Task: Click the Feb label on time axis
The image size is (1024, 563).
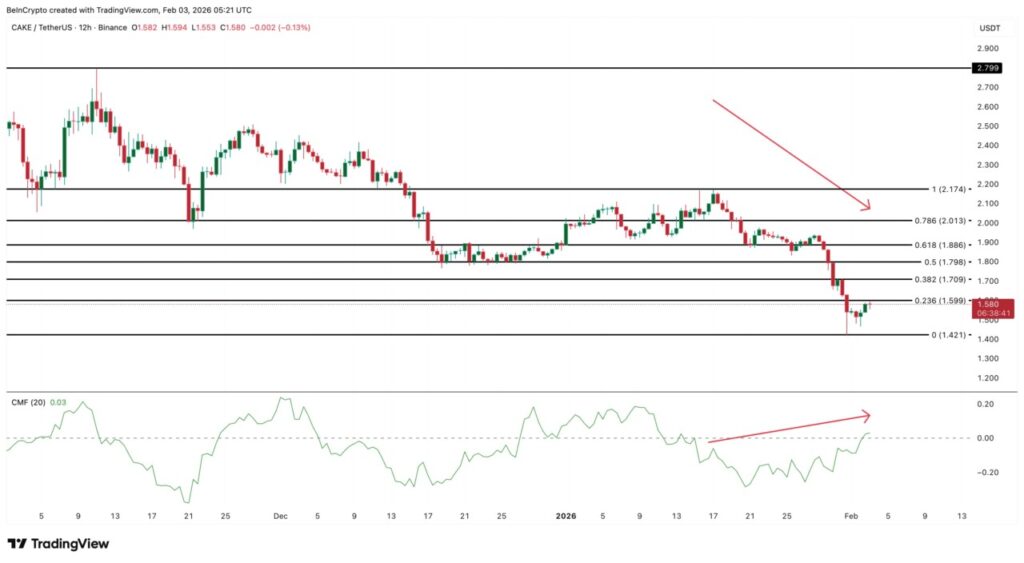Action: pos(849,516)
